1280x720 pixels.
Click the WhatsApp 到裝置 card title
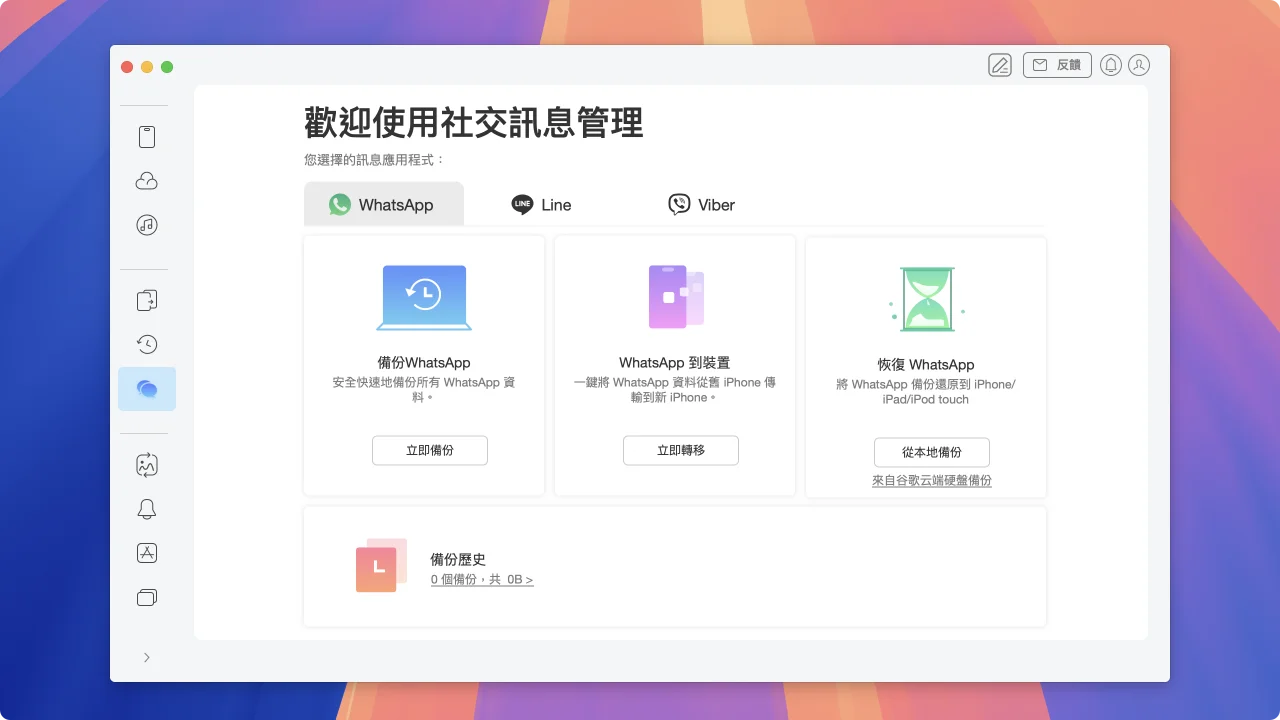click(x=675, y=363)
